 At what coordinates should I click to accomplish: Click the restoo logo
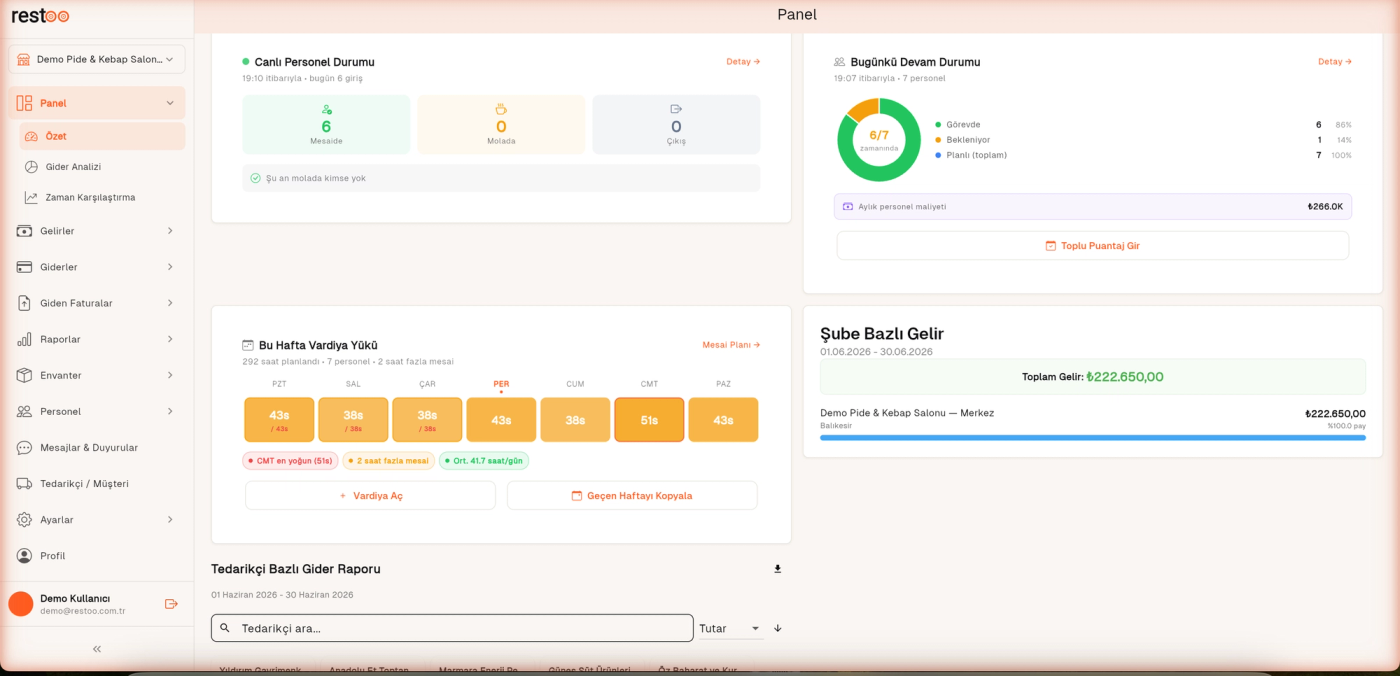click(x=40, y=15)
